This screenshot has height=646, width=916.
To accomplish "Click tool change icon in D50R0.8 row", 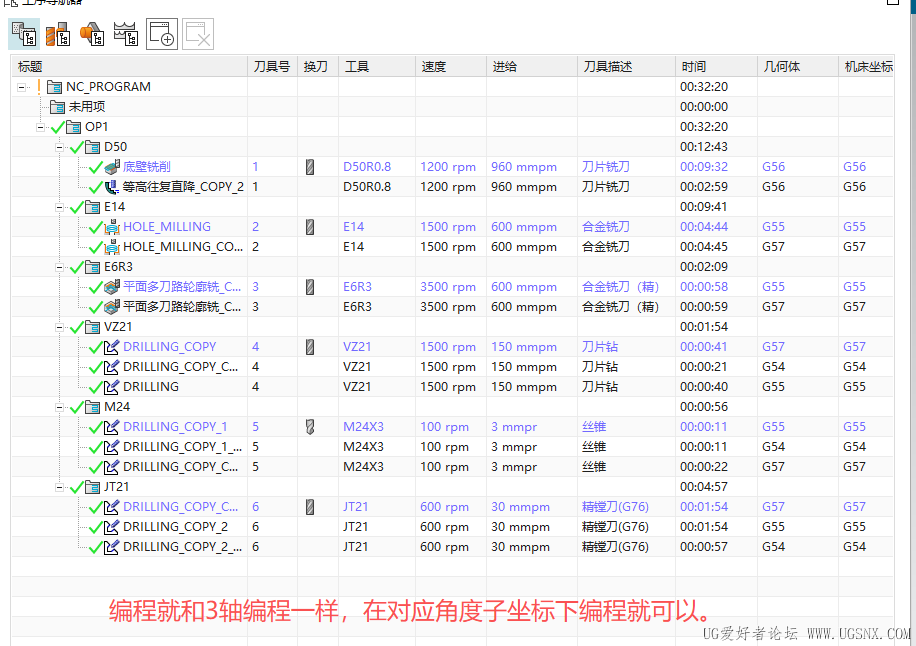I will [310, 167].
